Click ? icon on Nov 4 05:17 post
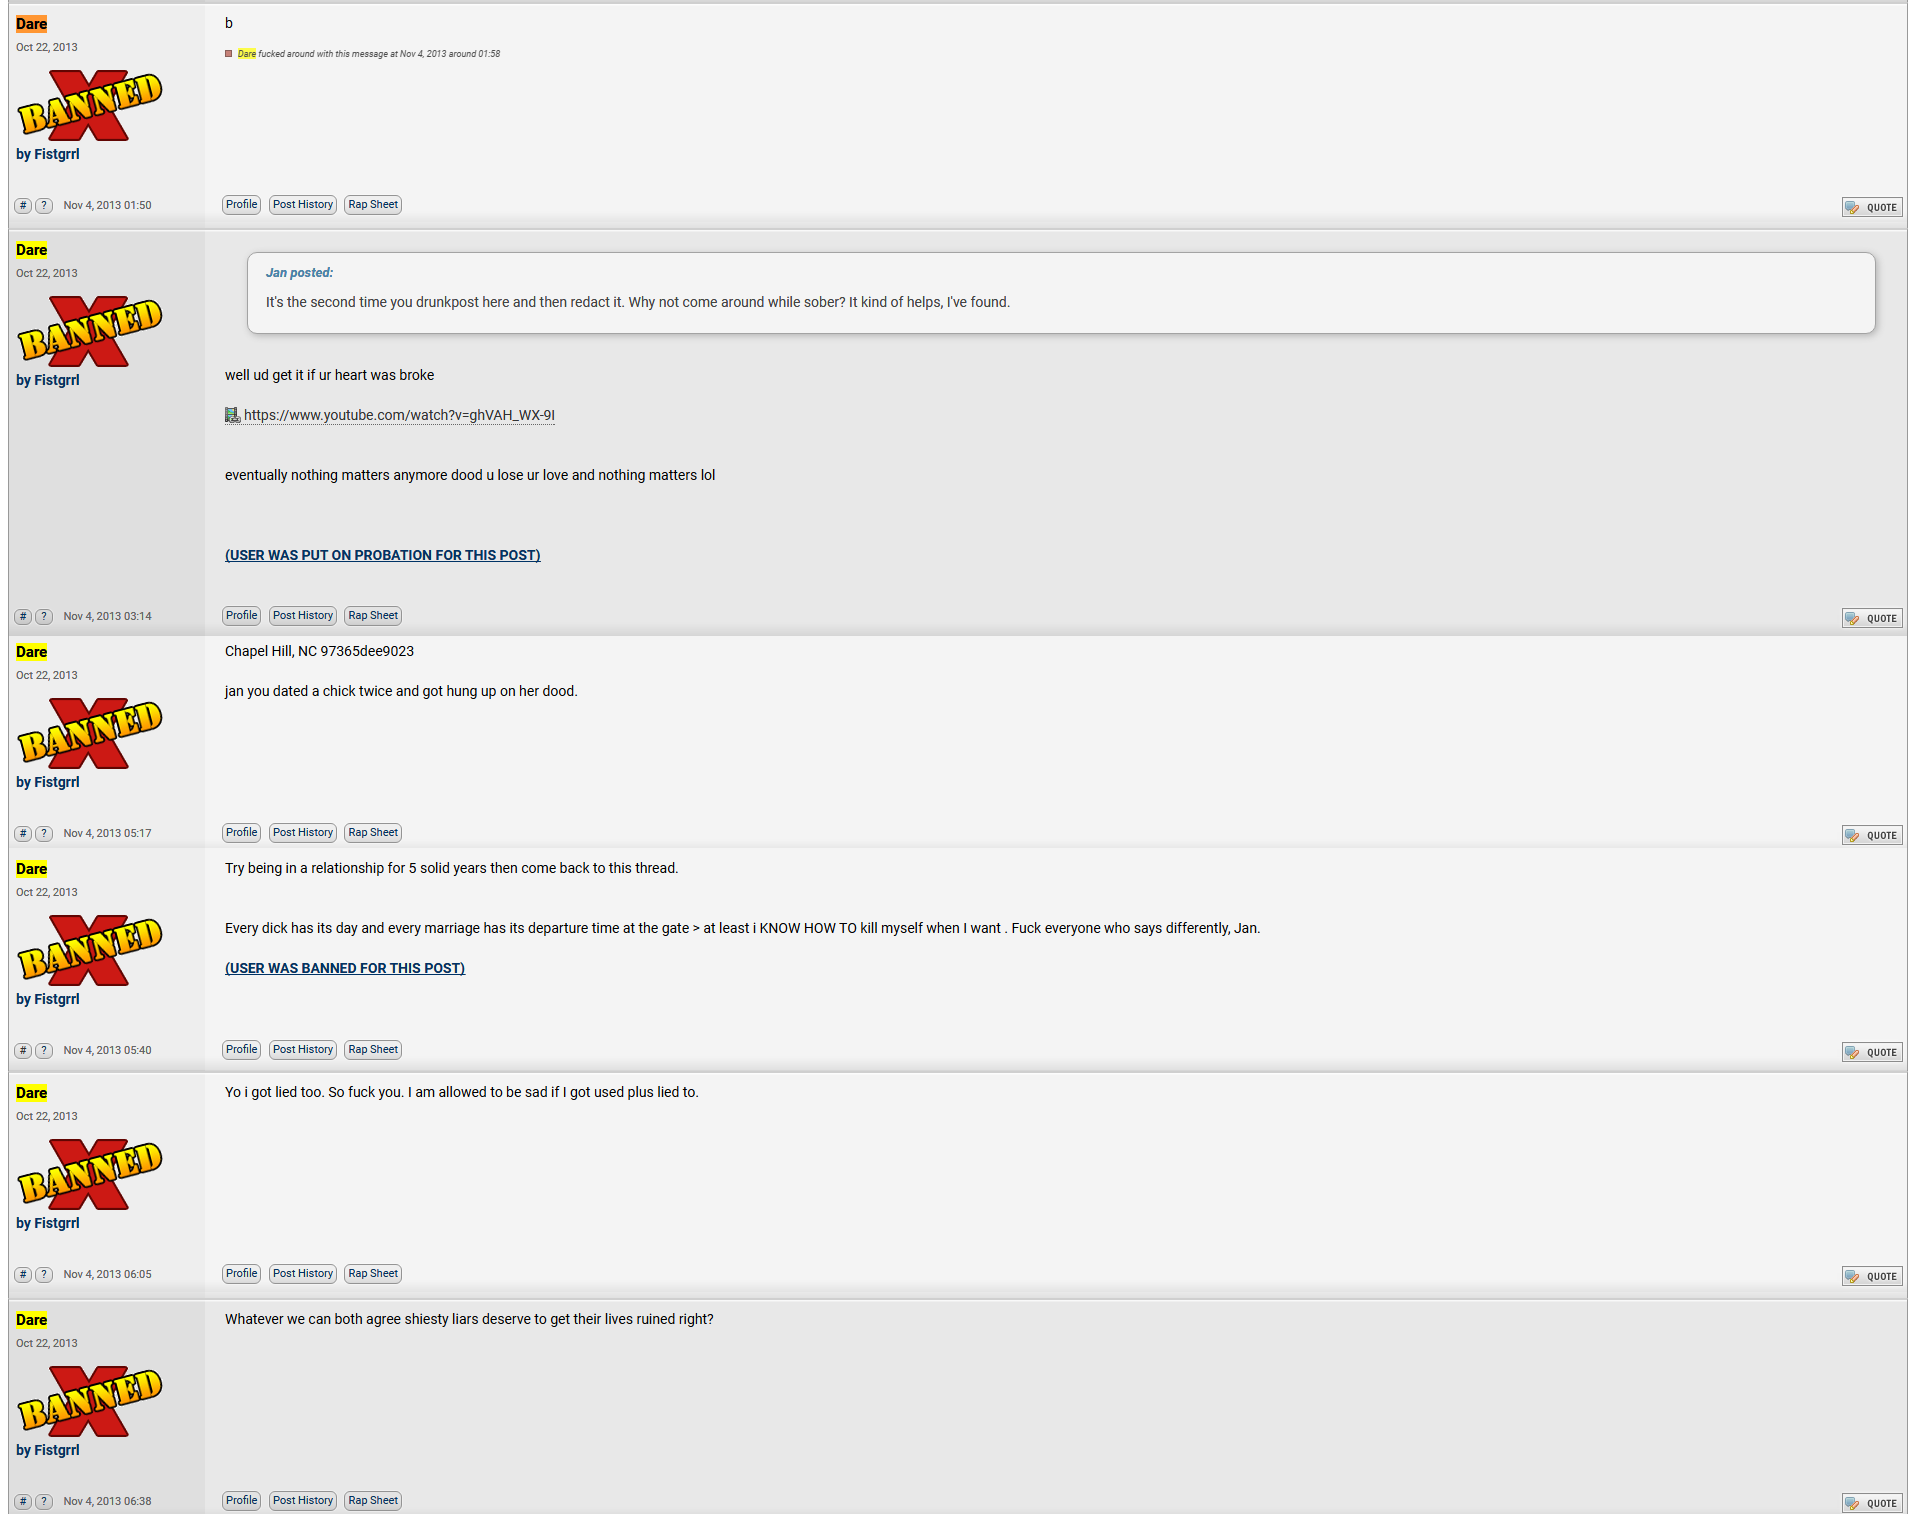This screenshot has width=1918, height=1514. (44, 833)
